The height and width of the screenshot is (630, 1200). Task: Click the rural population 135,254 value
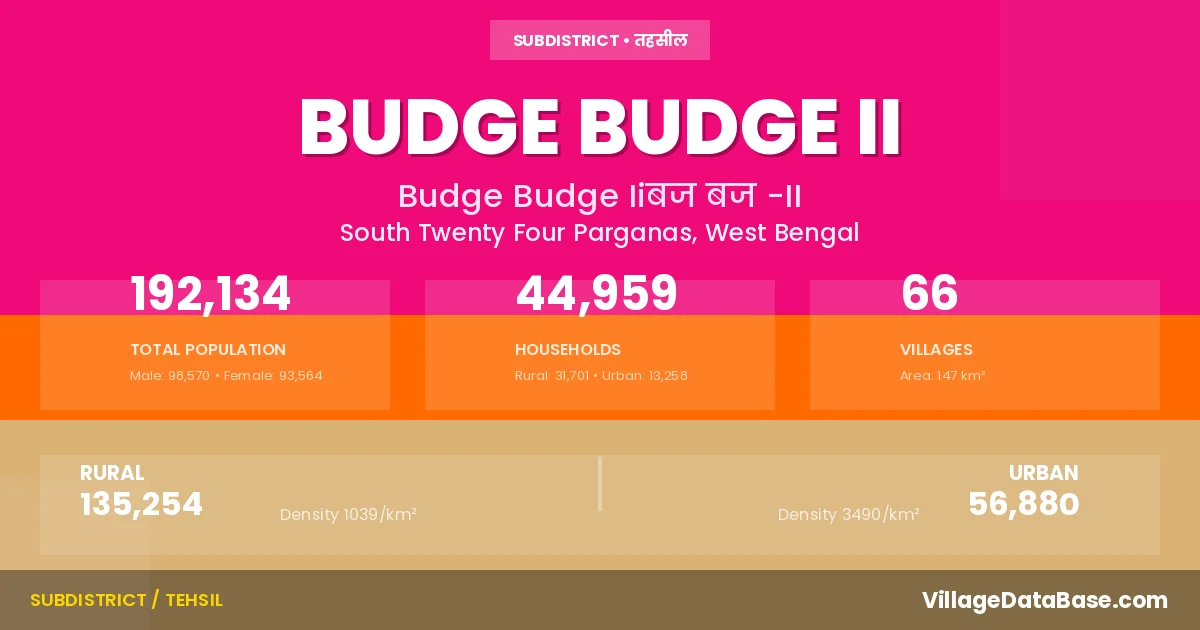pyautogui.click(x=141, y=505)
